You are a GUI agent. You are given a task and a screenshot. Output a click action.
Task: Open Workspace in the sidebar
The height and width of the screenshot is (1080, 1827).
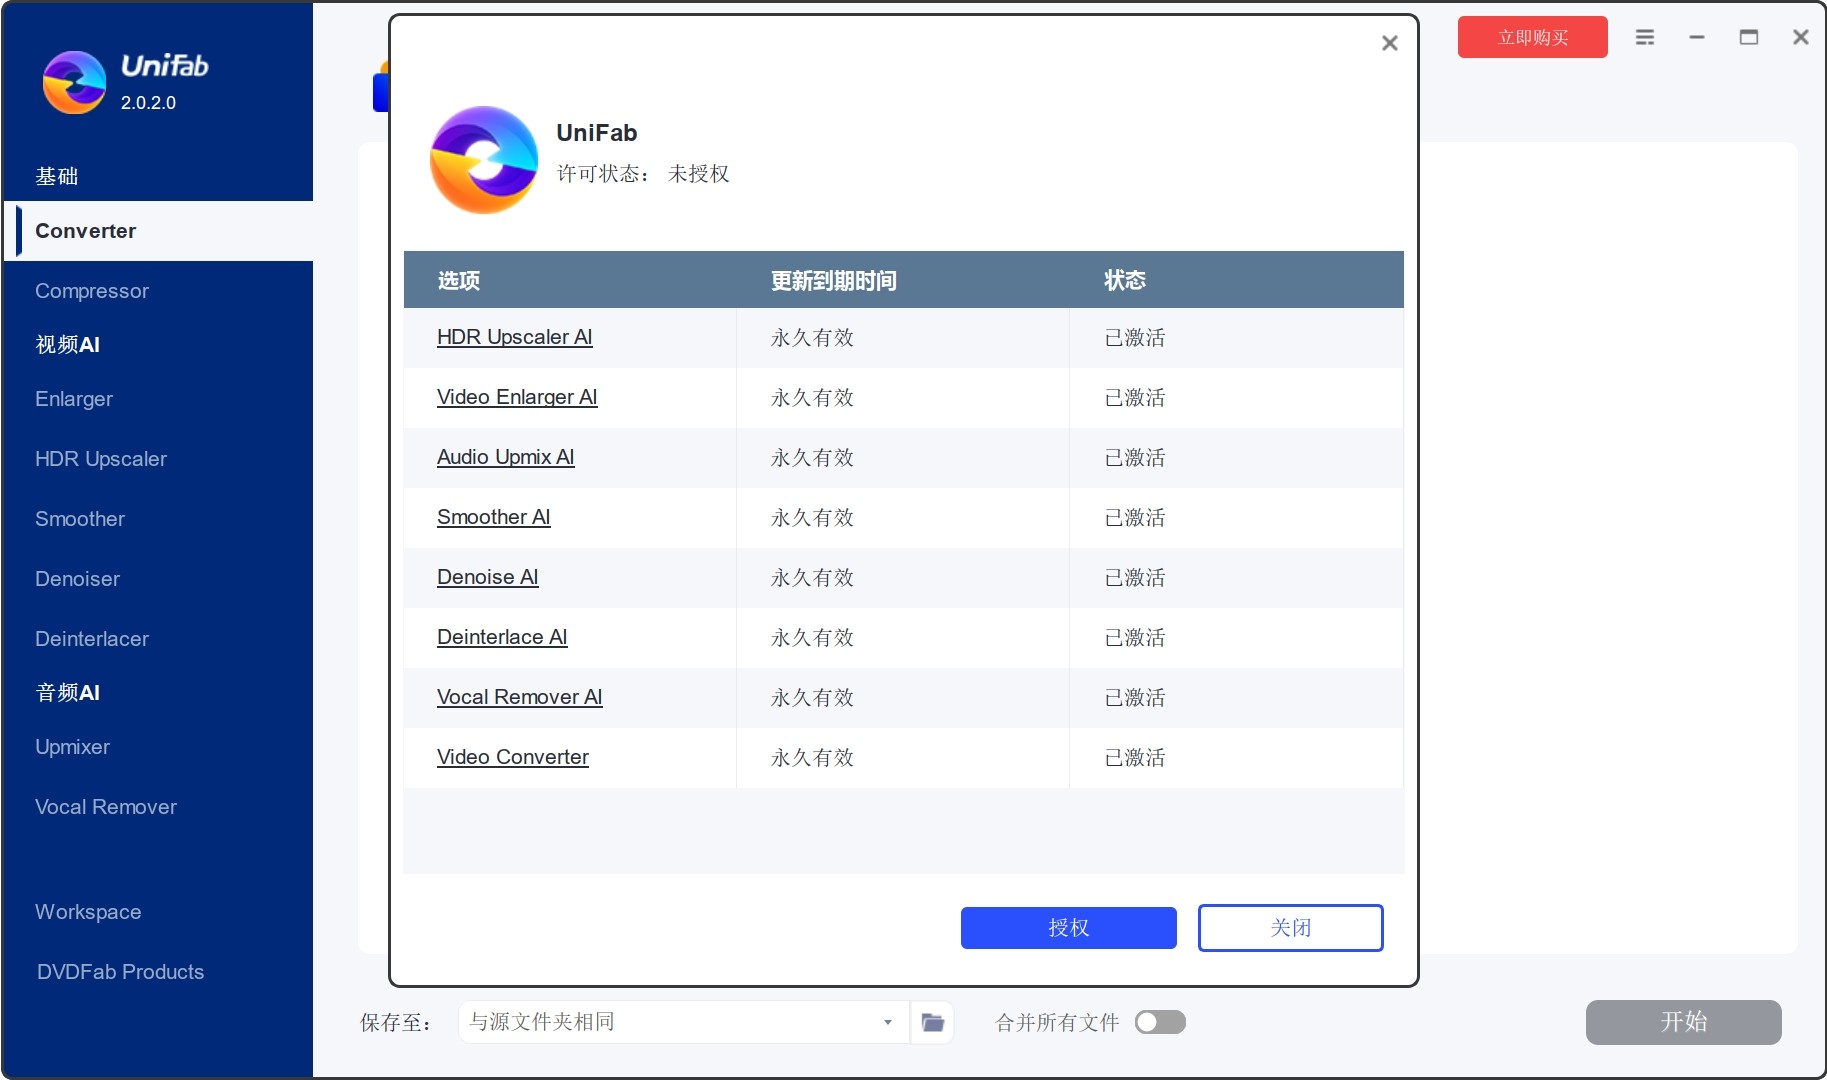pyautogui.click(x=158, y=912)
